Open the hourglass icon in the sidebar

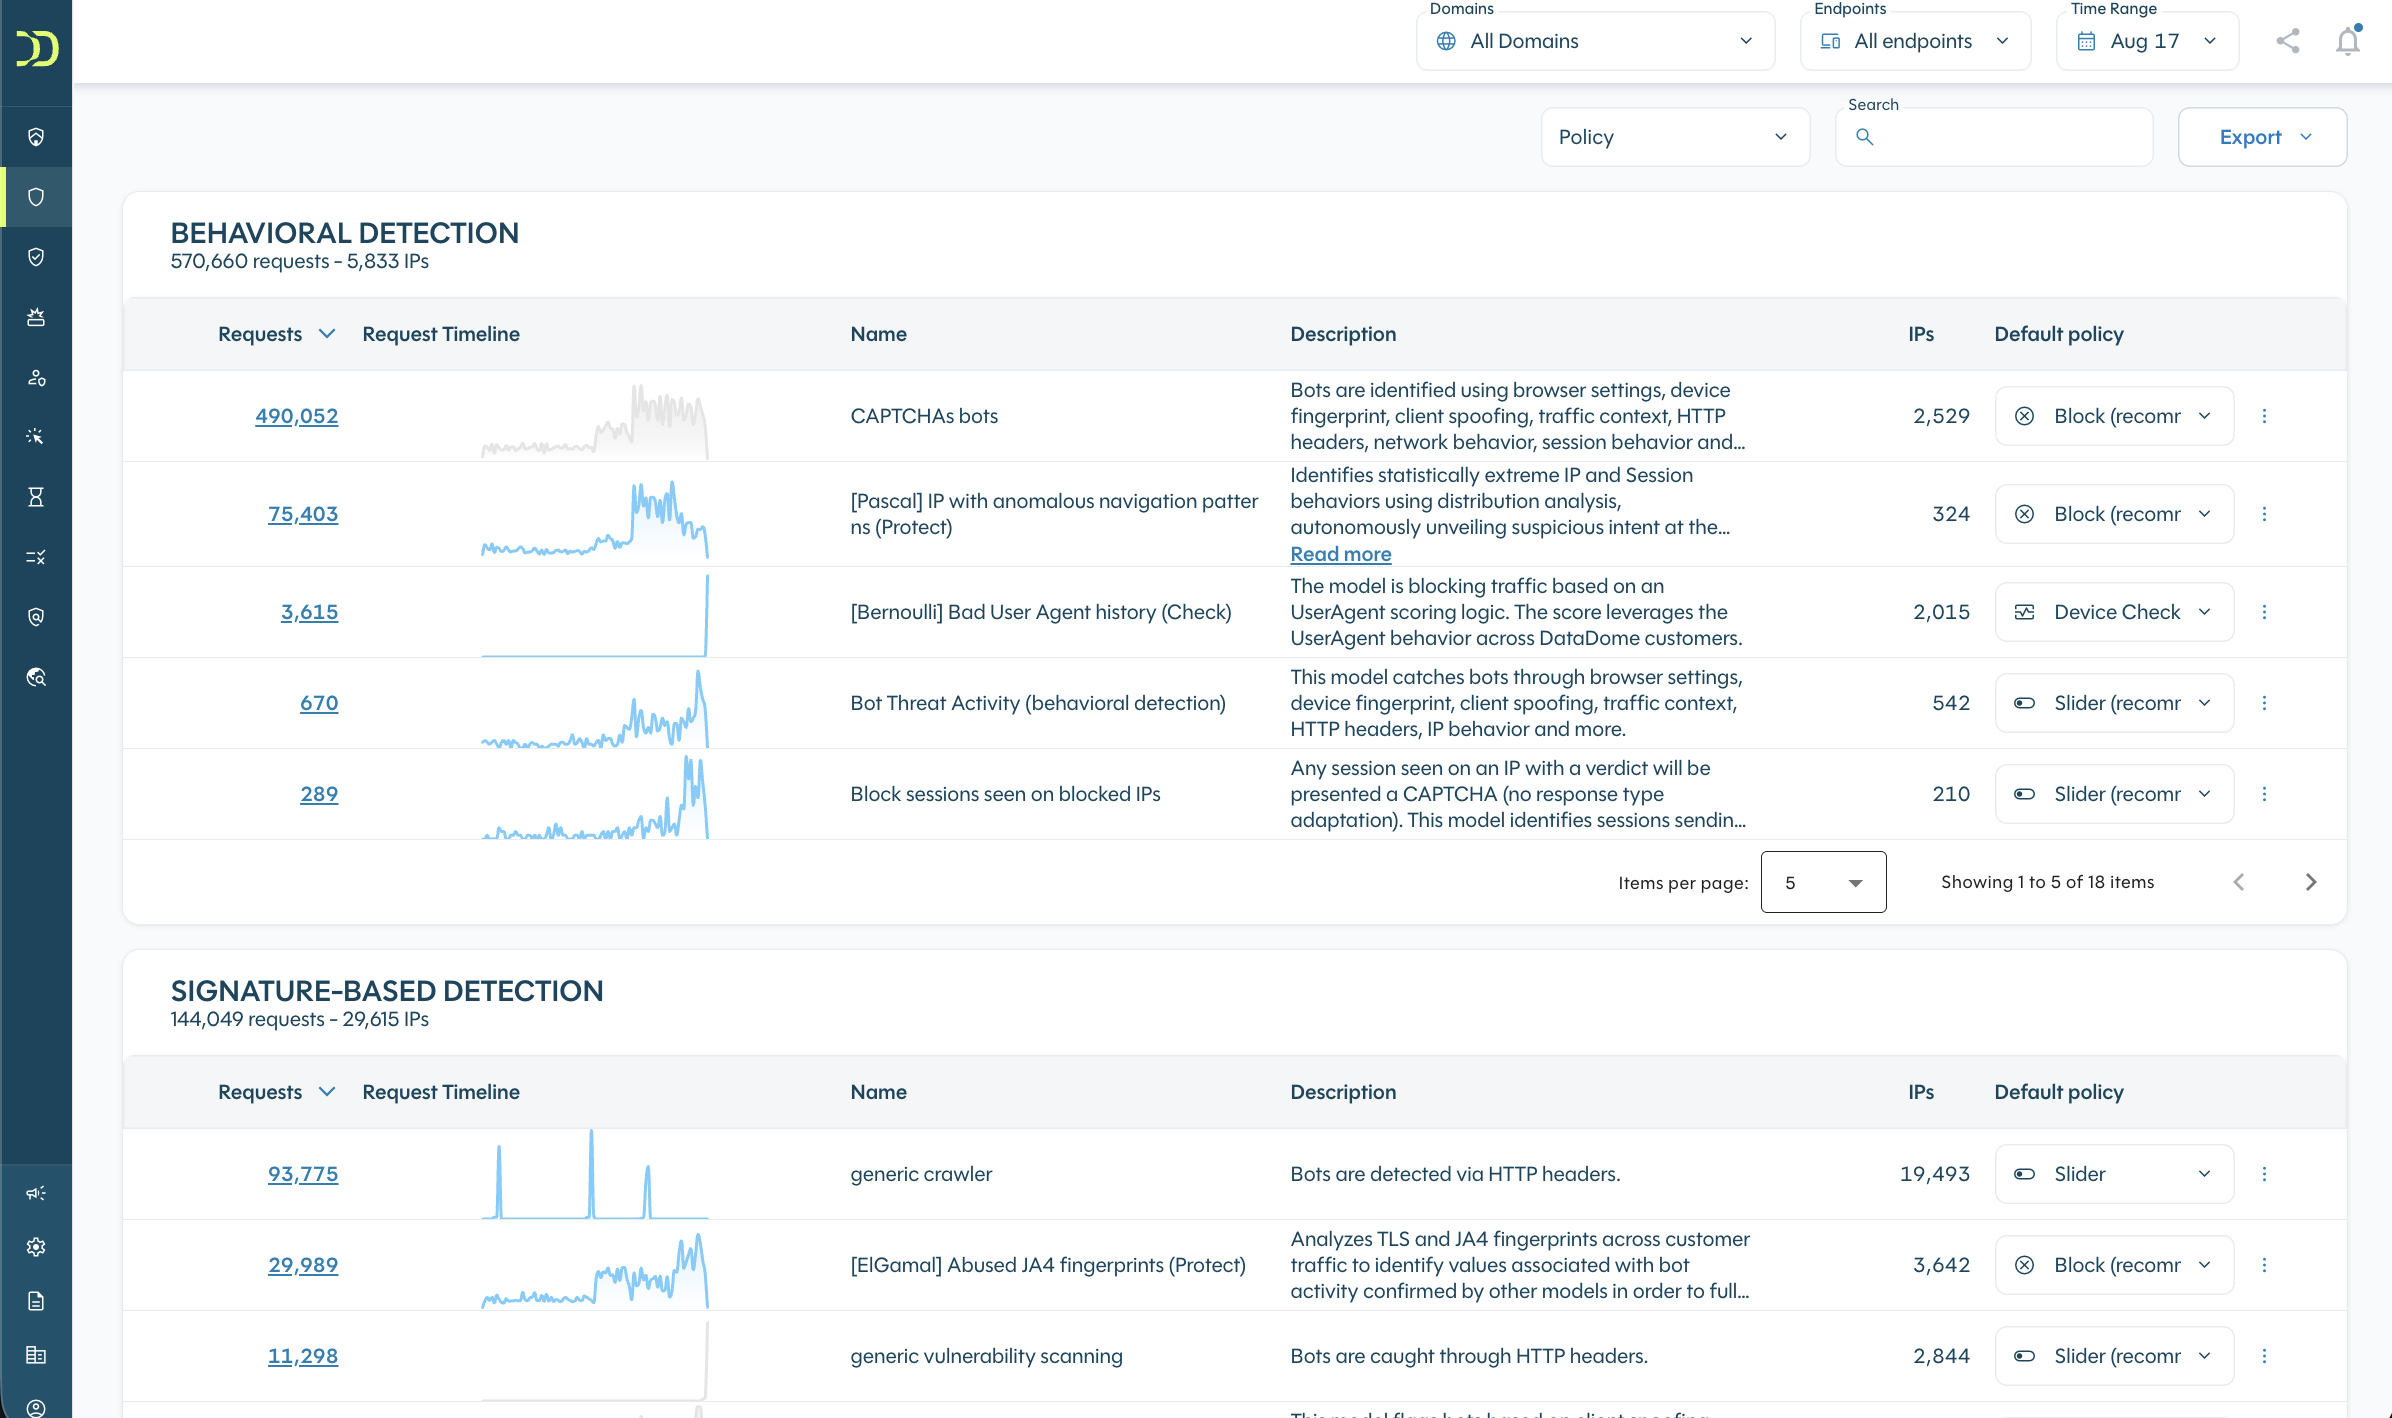point(36,497)
